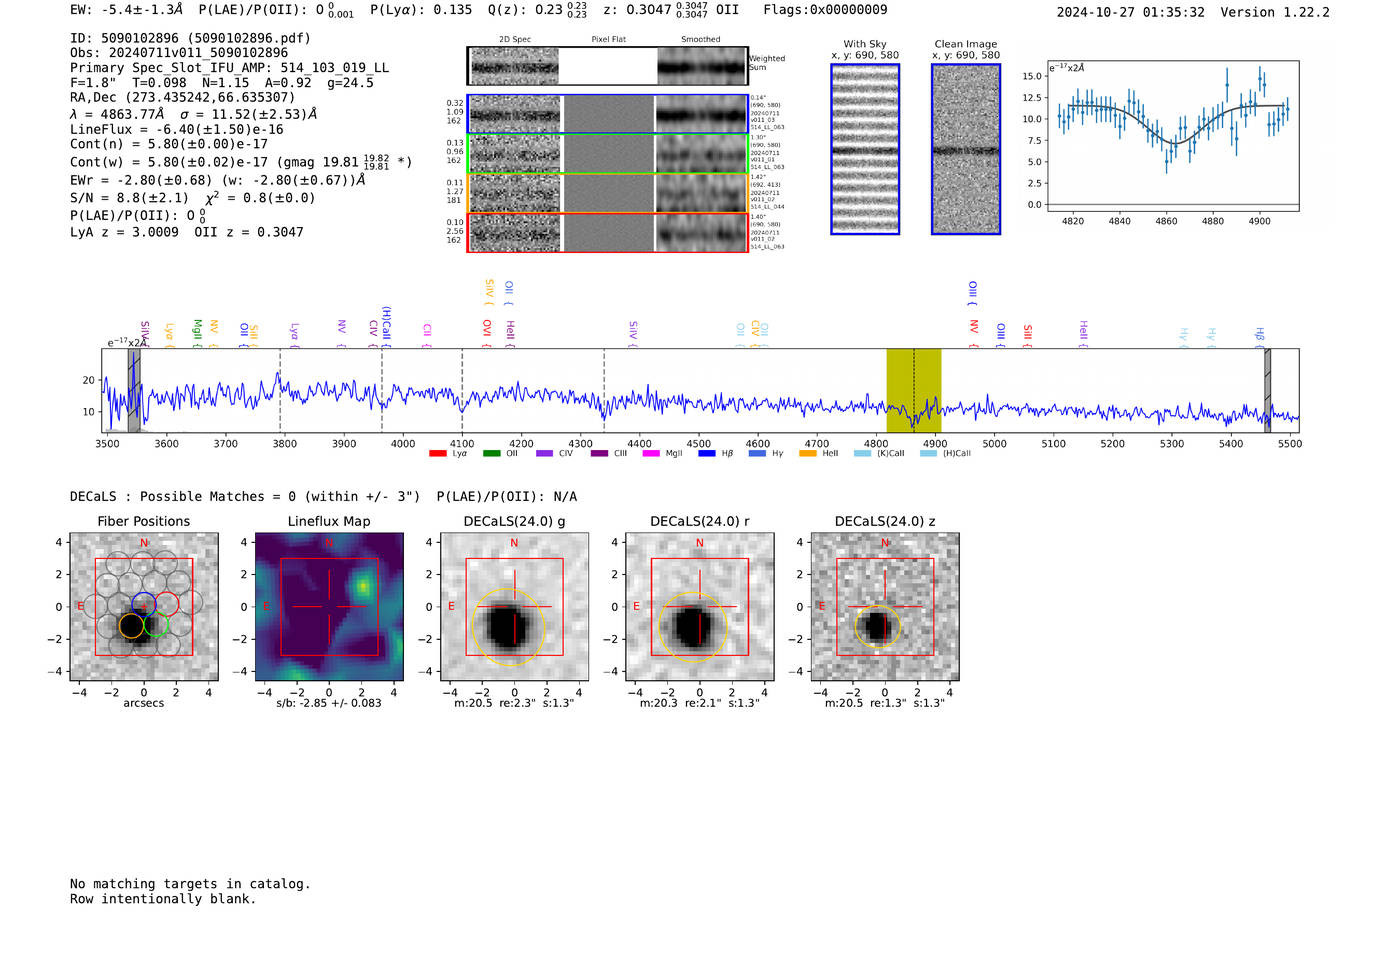Click the orange fiber circle in Fiber Positions
The width and height of the screenshot is (1400, 953).
(131, 626)
